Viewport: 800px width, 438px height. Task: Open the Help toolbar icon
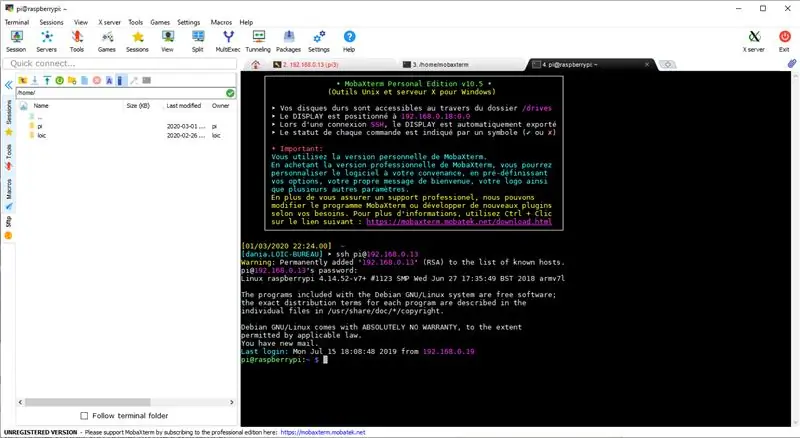click(349, 41)
